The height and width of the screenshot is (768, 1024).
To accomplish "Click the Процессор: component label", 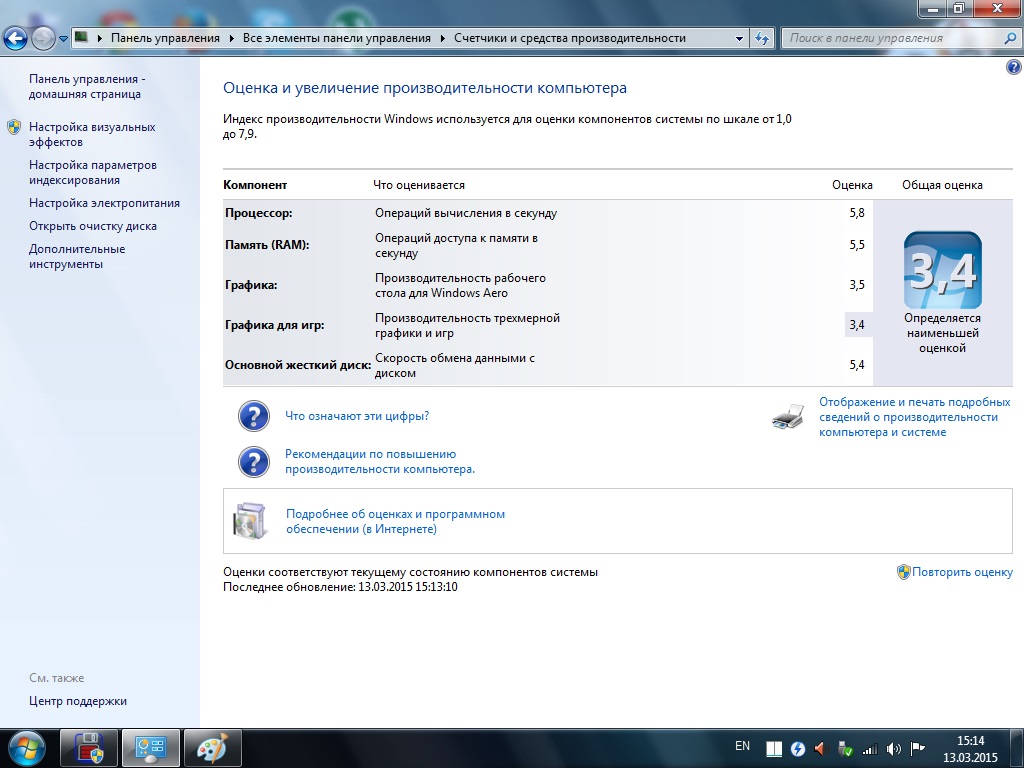I will [259, 213].
